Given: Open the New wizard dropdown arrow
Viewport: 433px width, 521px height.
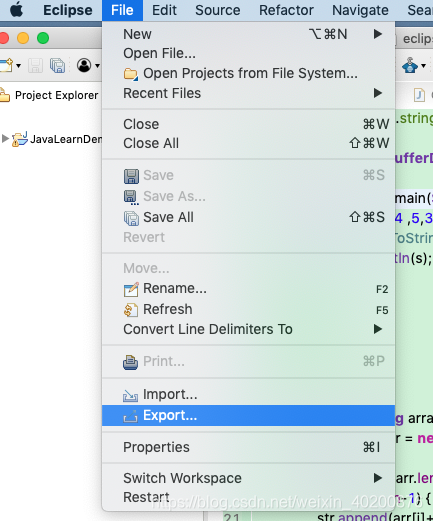Looking at the screenshot, I should (19, 66).
